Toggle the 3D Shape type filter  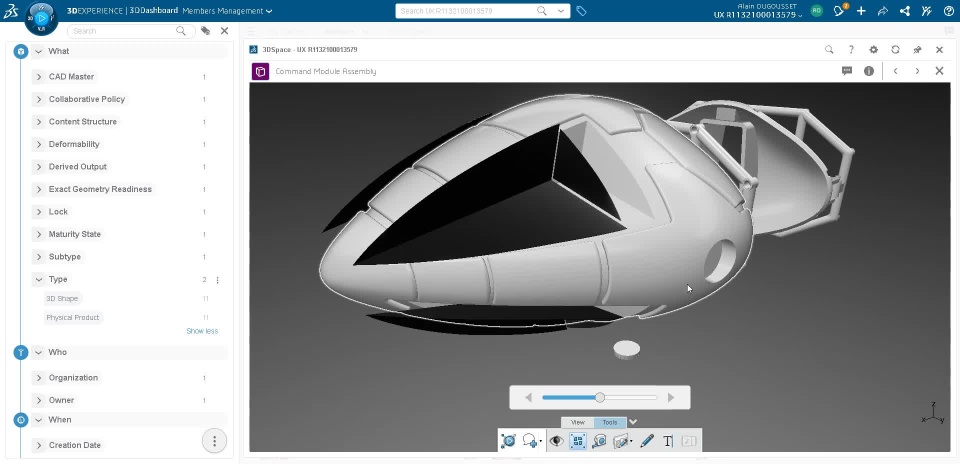coord(62,299)
